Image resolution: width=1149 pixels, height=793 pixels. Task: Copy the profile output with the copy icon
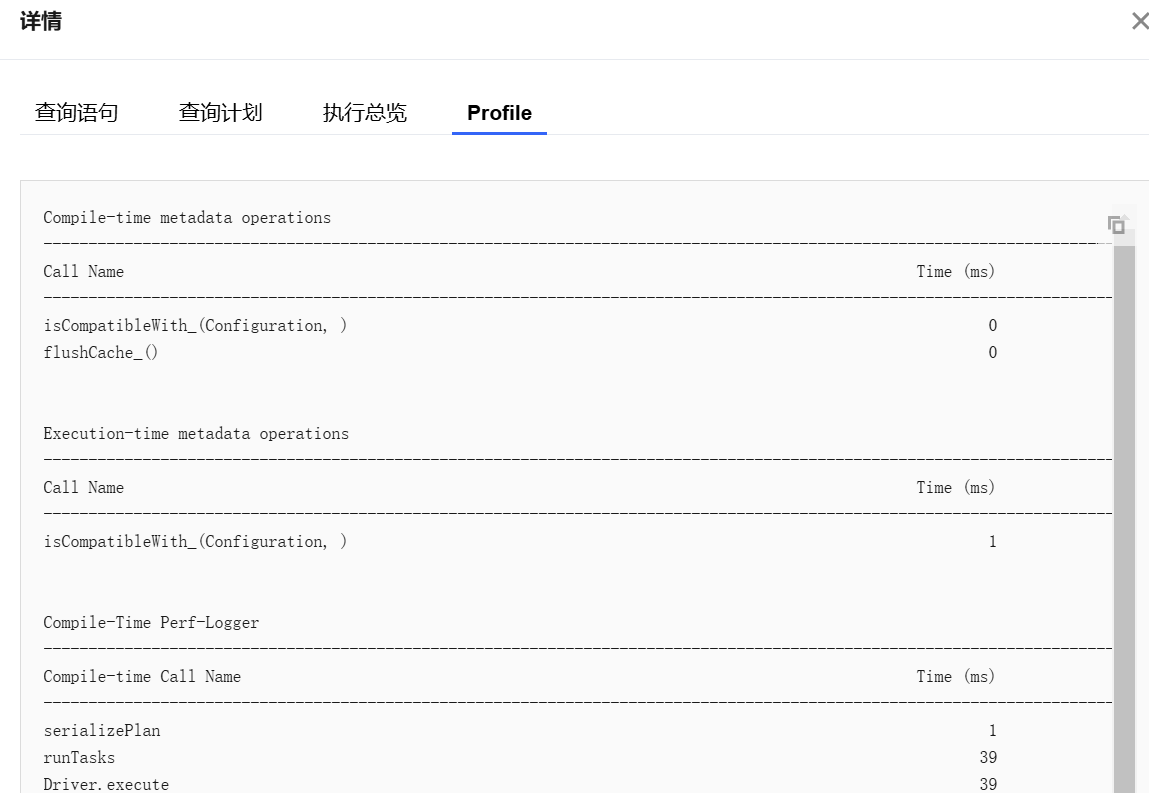point(1116,225)
